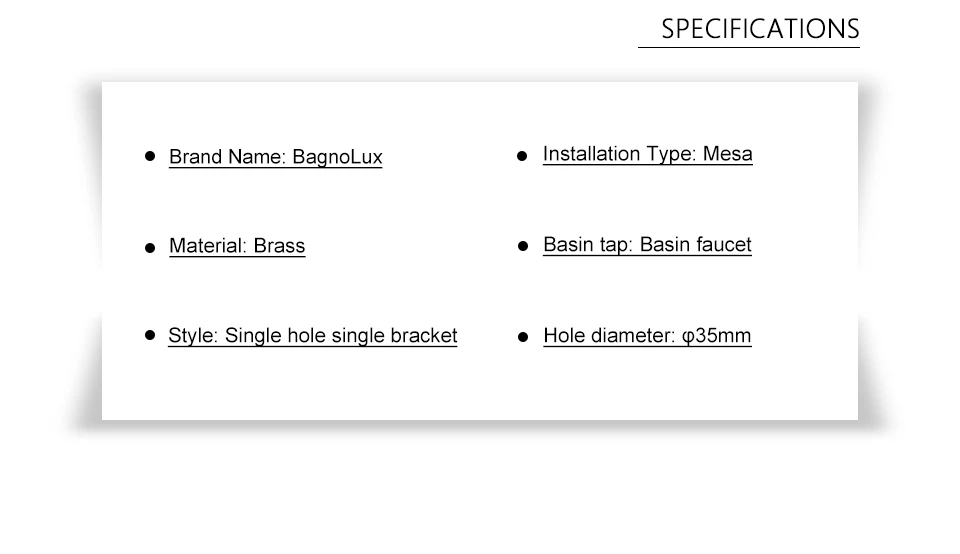Click the word Brass
Screen dimensions: 960x554
(279, 245)
